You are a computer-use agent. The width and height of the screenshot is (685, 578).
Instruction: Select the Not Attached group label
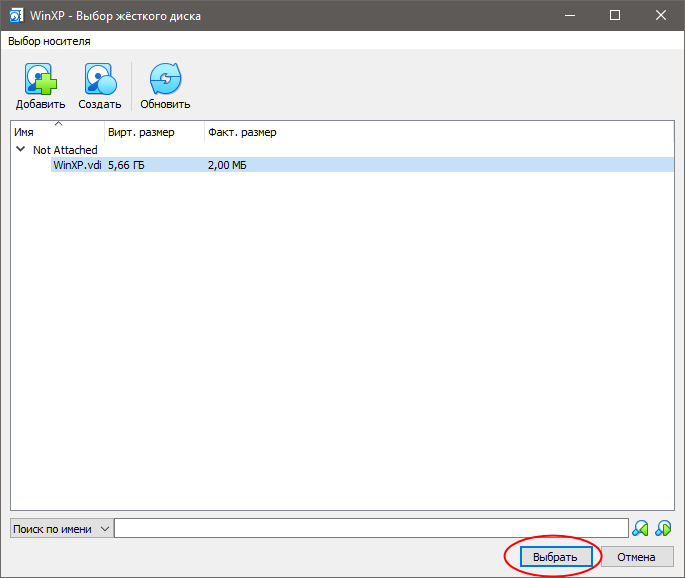[65, 150]
